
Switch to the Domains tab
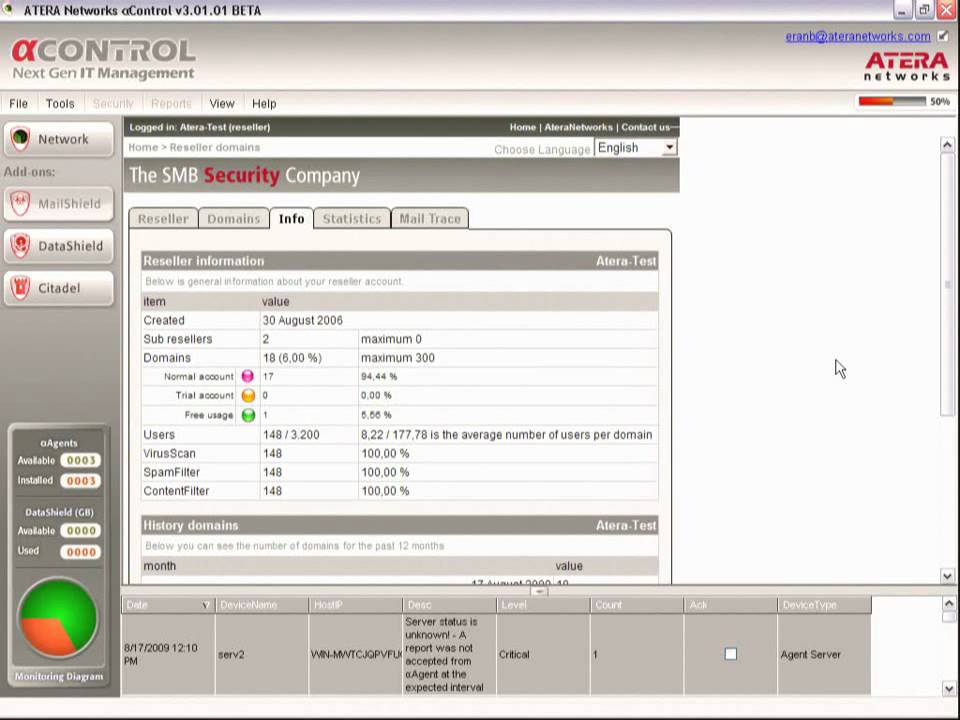(233, 219)
